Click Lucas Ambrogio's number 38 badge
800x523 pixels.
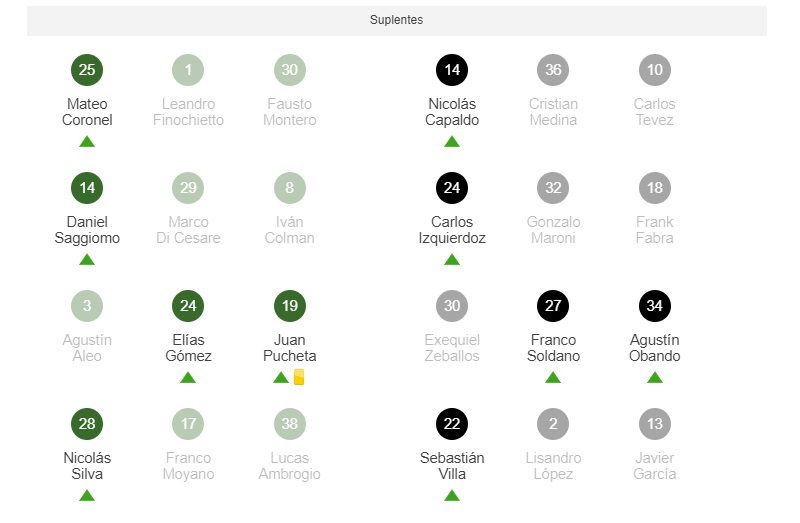290,424
